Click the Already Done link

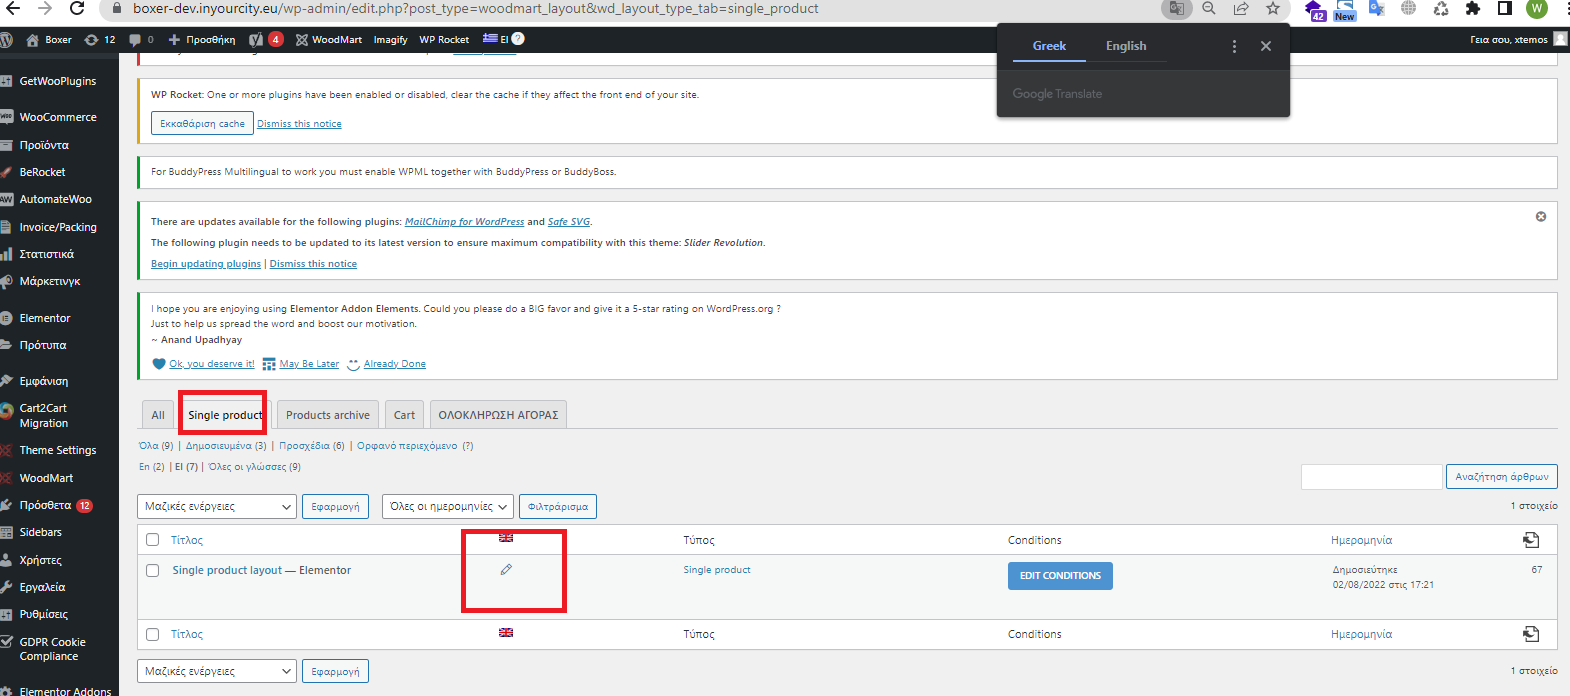394,364
